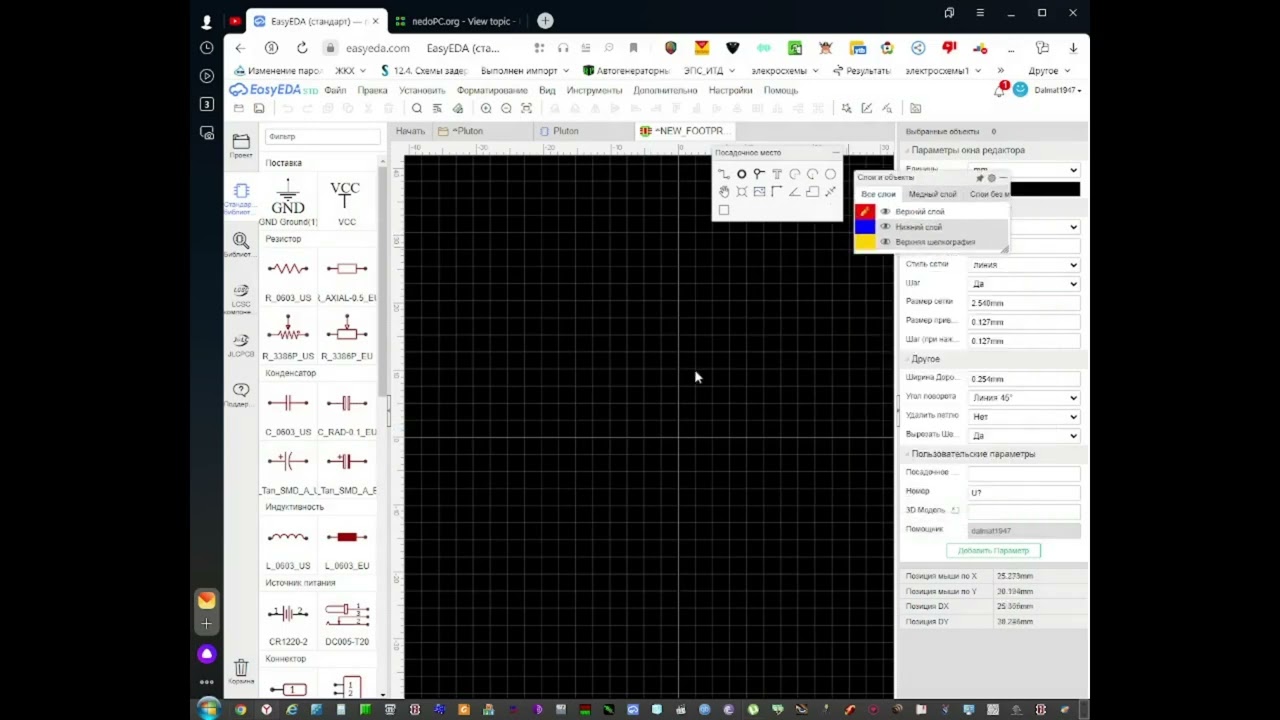The width and height of the screenshot is (1280, 720).
Task: Open the JLCPCB sidebar icon
Action: pyautogui.click(x=241, y=345)
